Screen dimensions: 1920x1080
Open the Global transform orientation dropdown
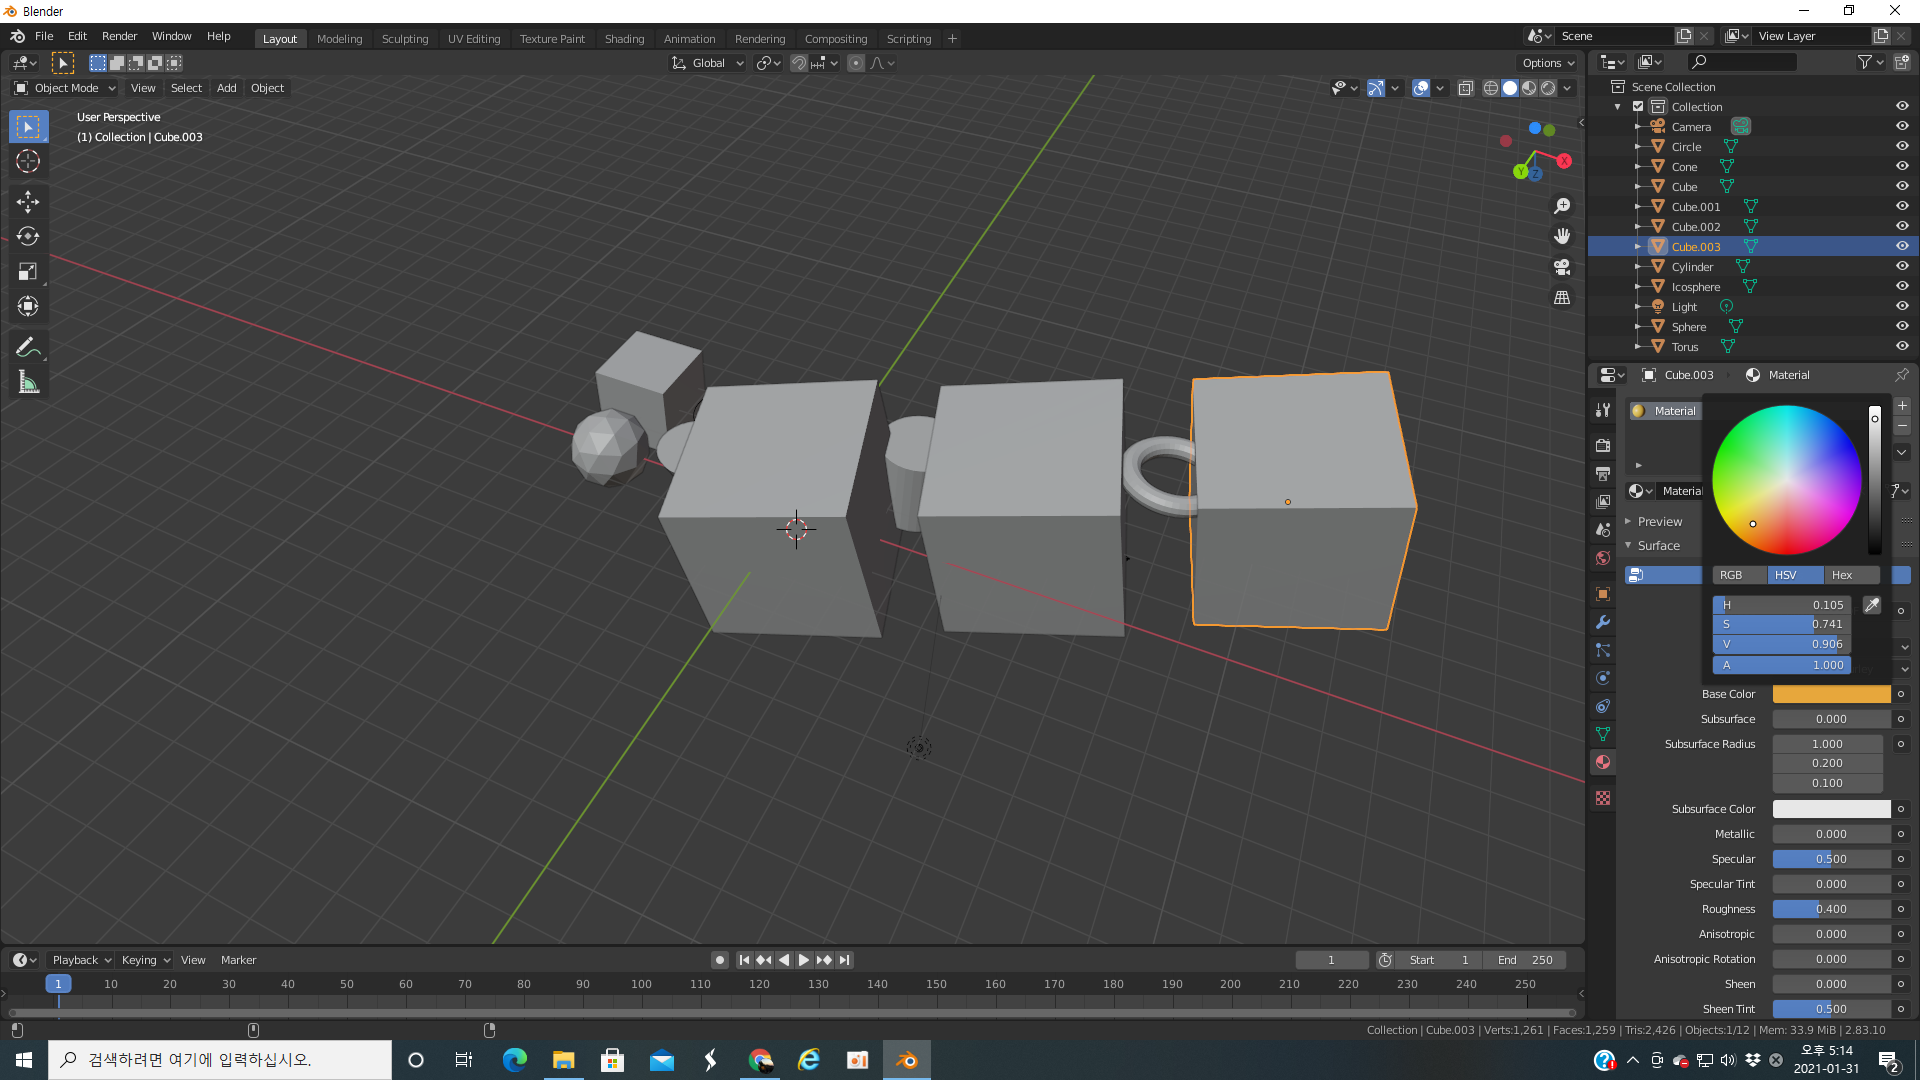tap(708, 63)
